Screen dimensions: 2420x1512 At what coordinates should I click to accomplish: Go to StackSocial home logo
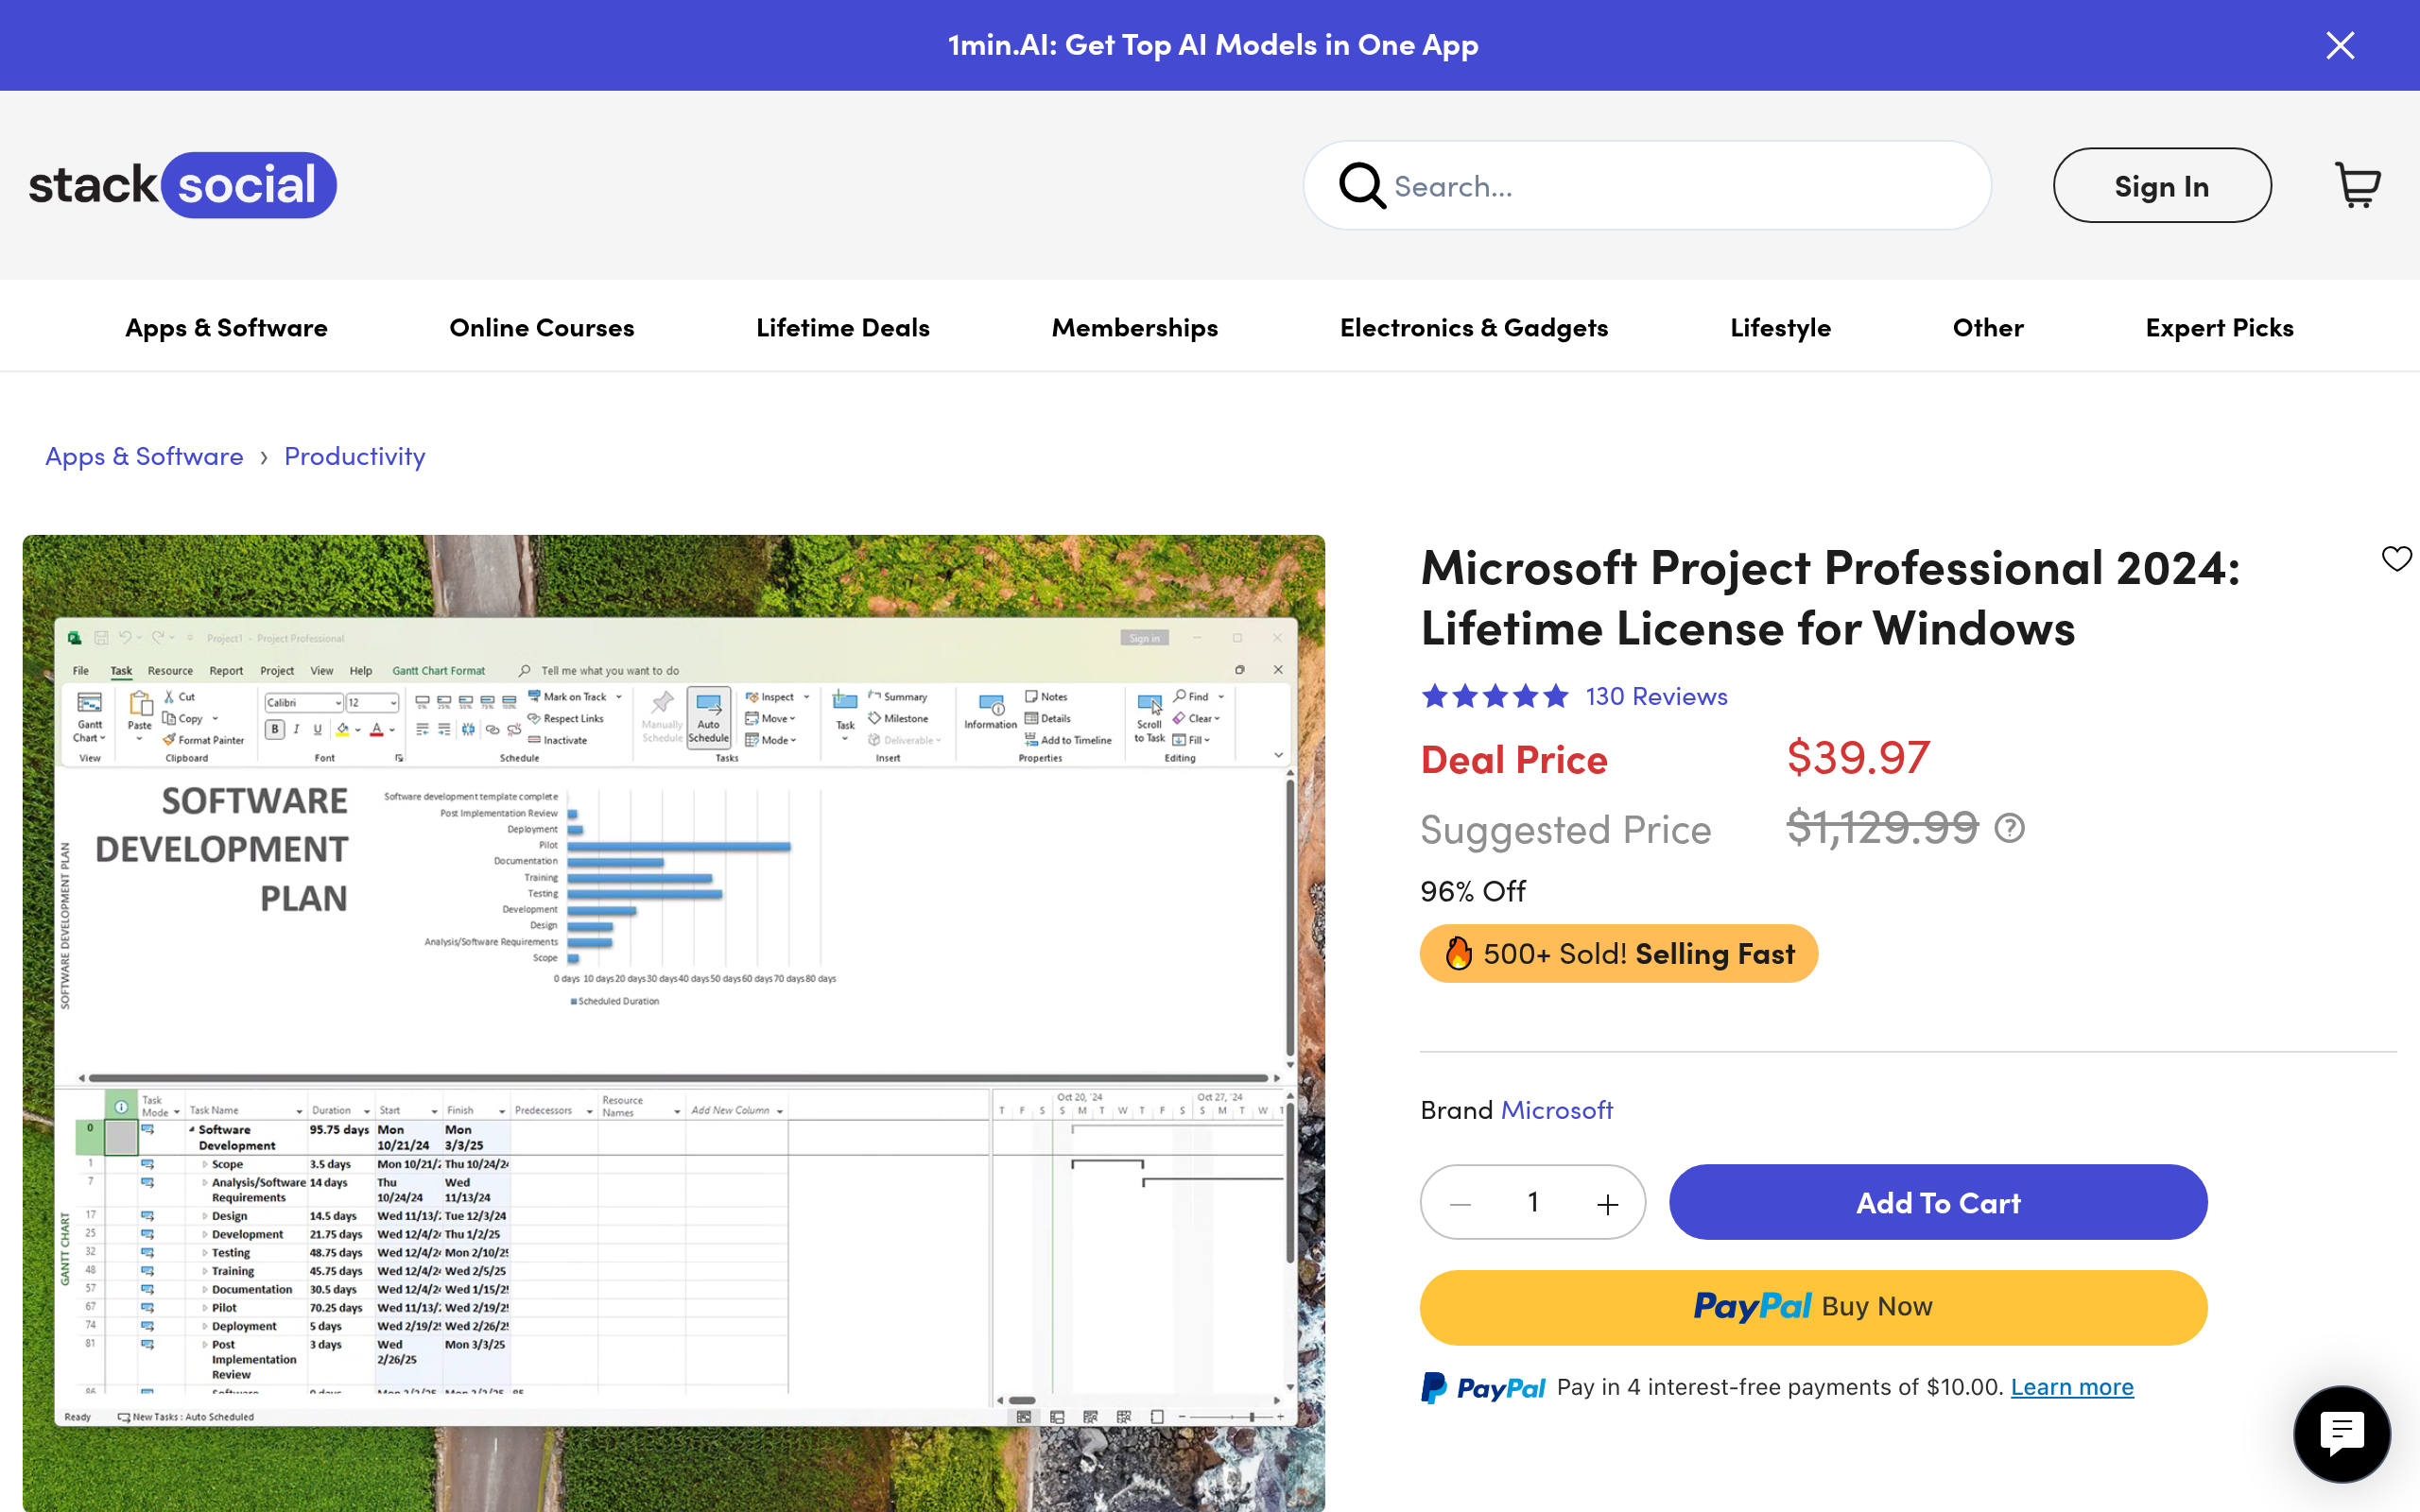point(182,185)
